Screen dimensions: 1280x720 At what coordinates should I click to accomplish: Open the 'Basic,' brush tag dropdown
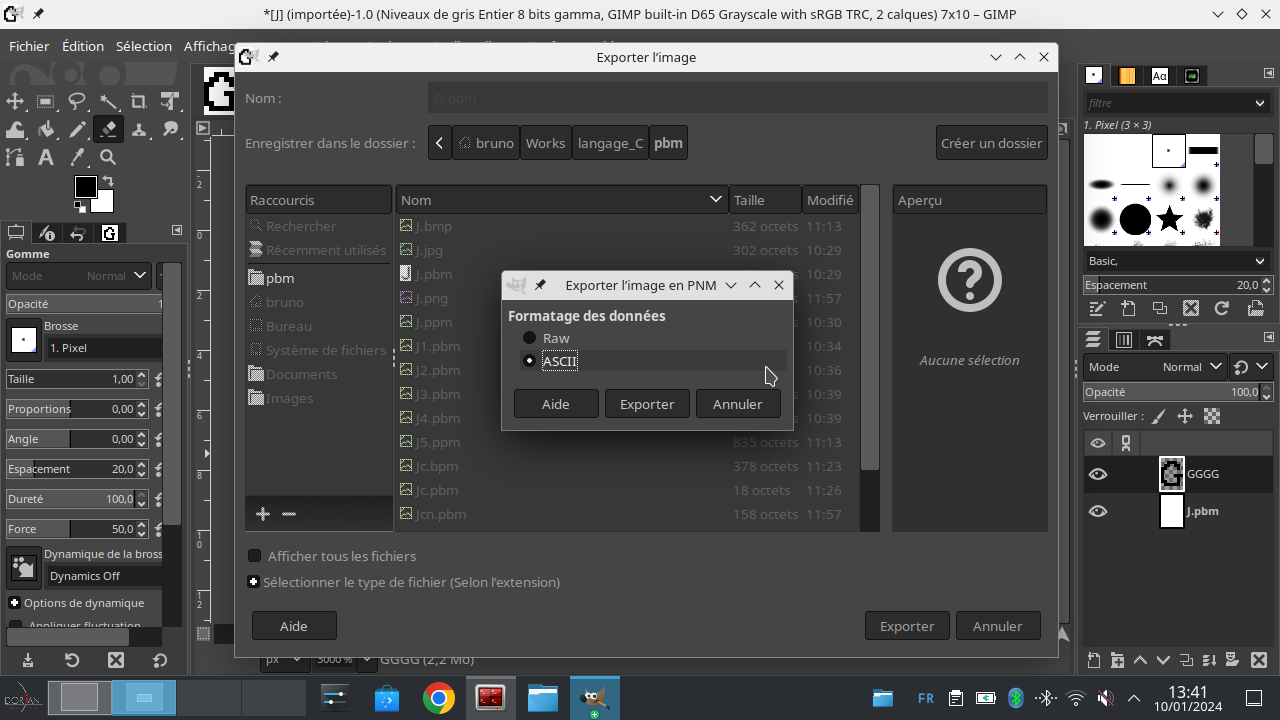tap(1176, 261)
